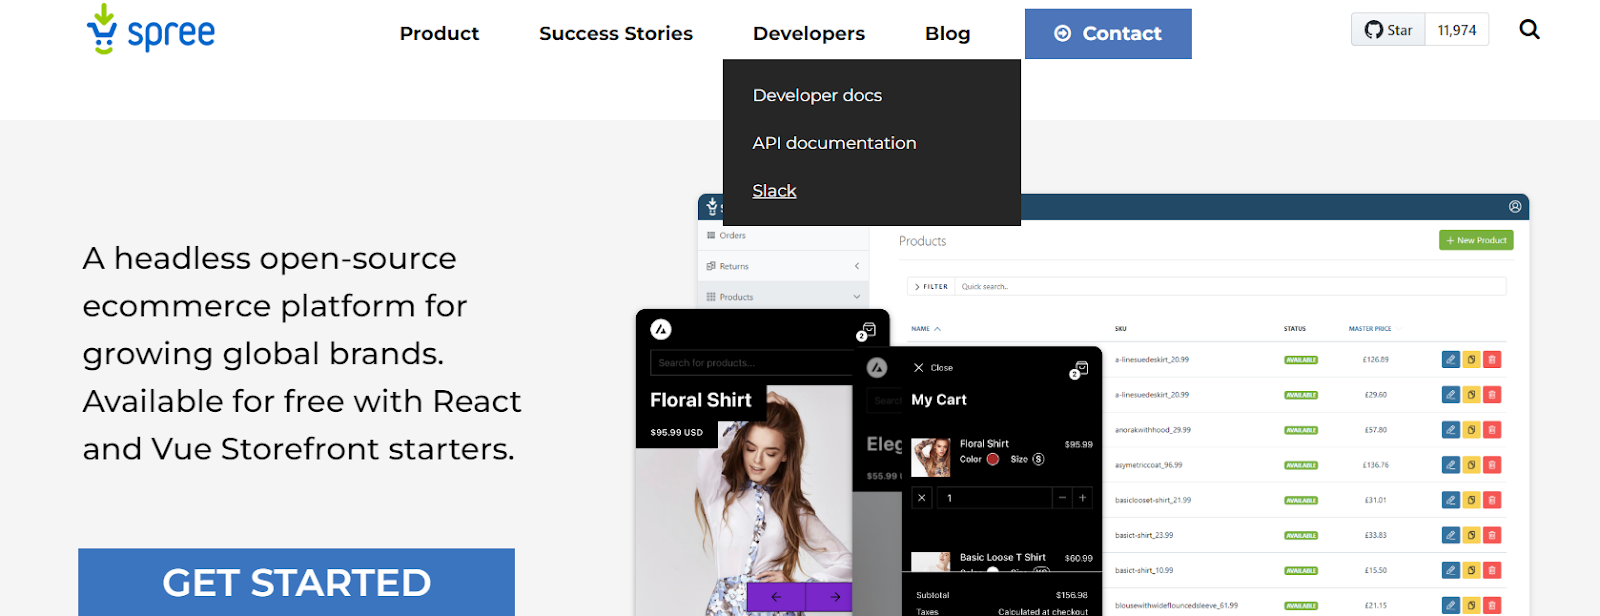
Task: Click the blue Contact button
Action: point(1108,34)
